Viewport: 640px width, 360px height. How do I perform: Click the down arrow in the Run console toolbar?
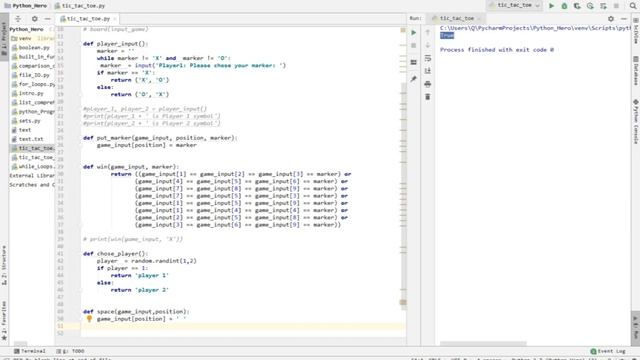[x=427, y=45]
